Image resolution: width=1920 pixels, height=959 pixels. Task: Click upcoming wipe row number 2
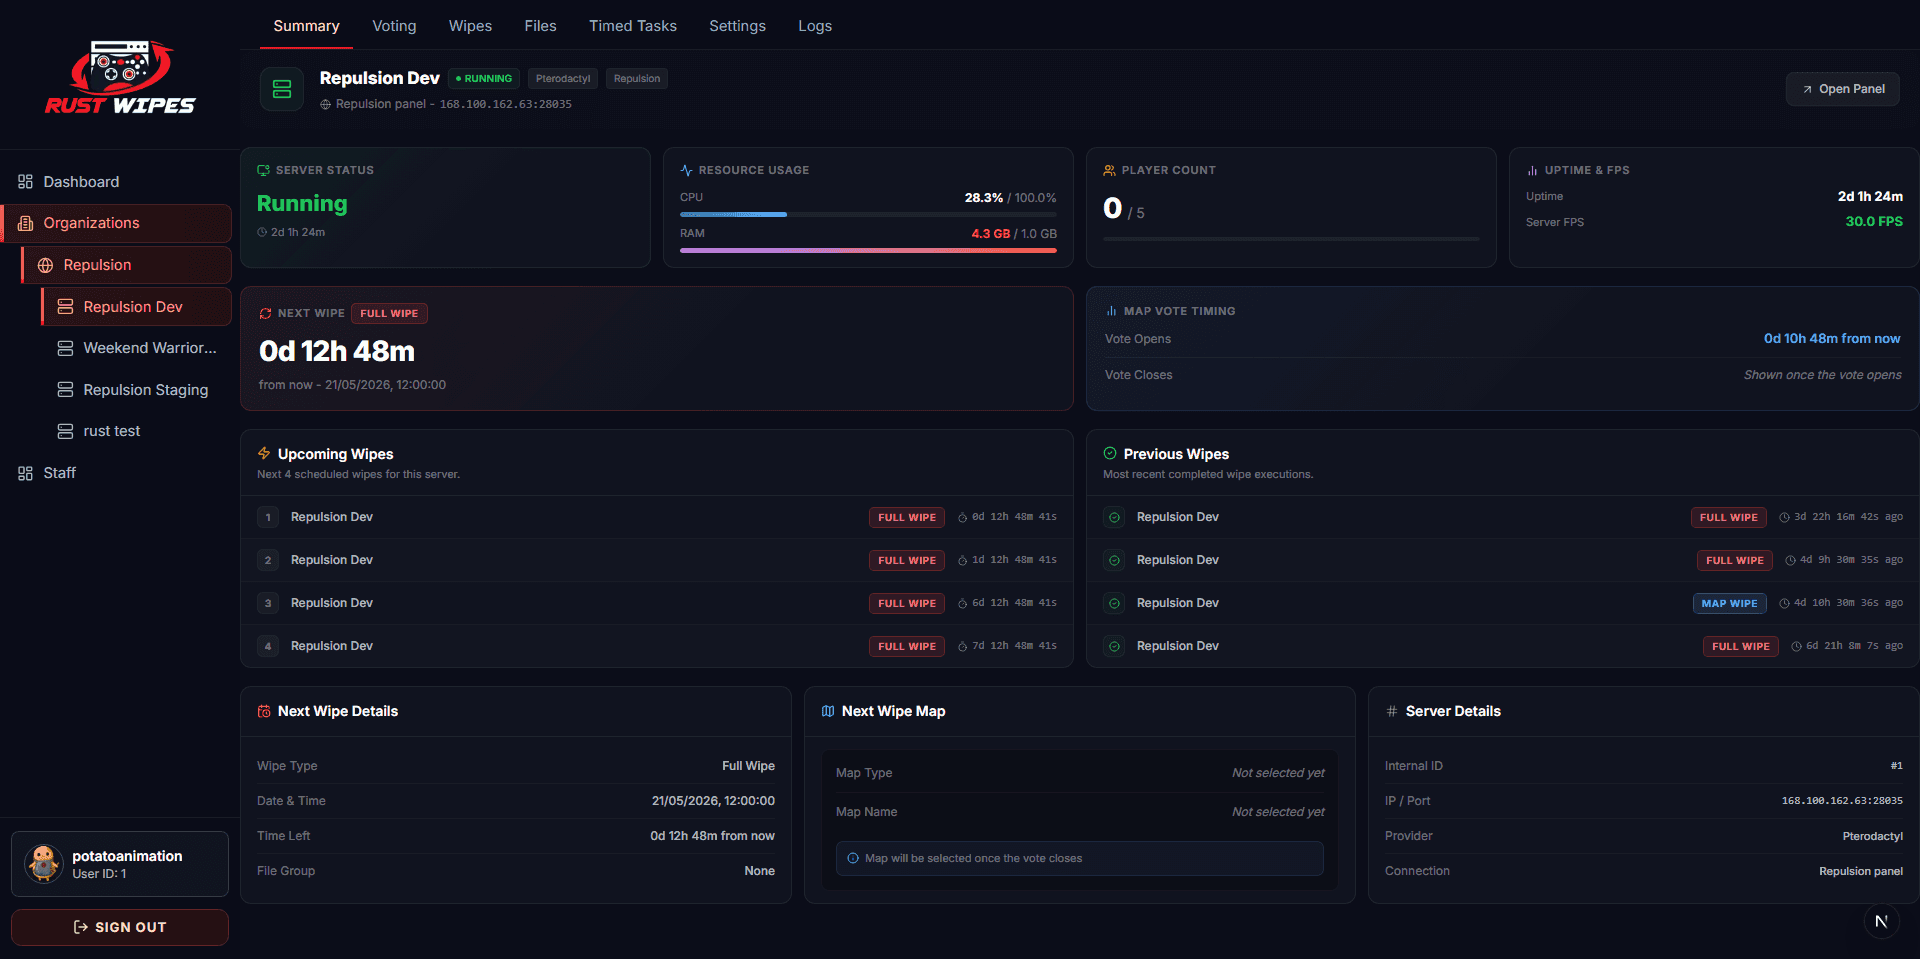[657, 560]
